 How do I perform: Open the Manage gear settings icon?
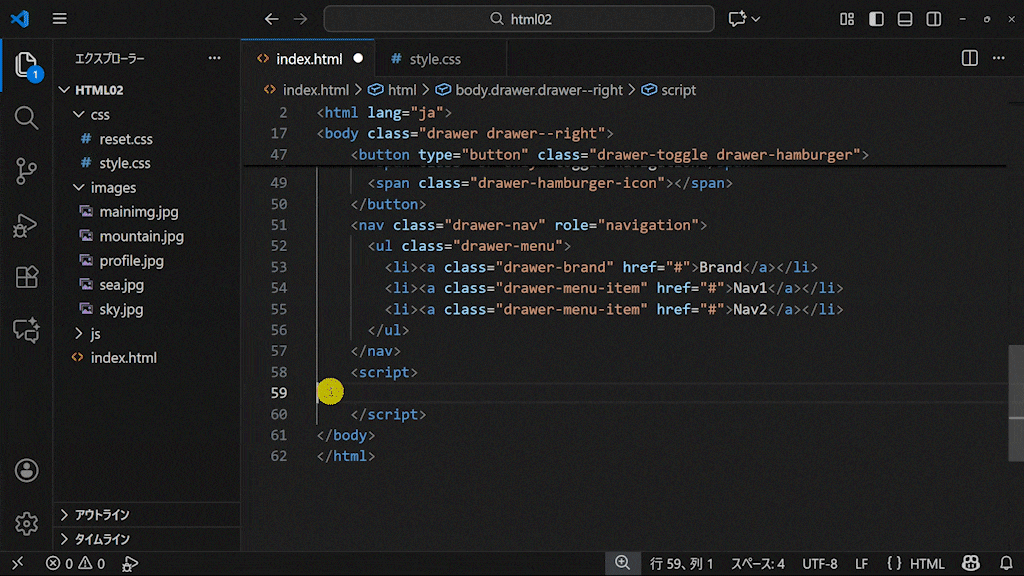click(26, 523)
